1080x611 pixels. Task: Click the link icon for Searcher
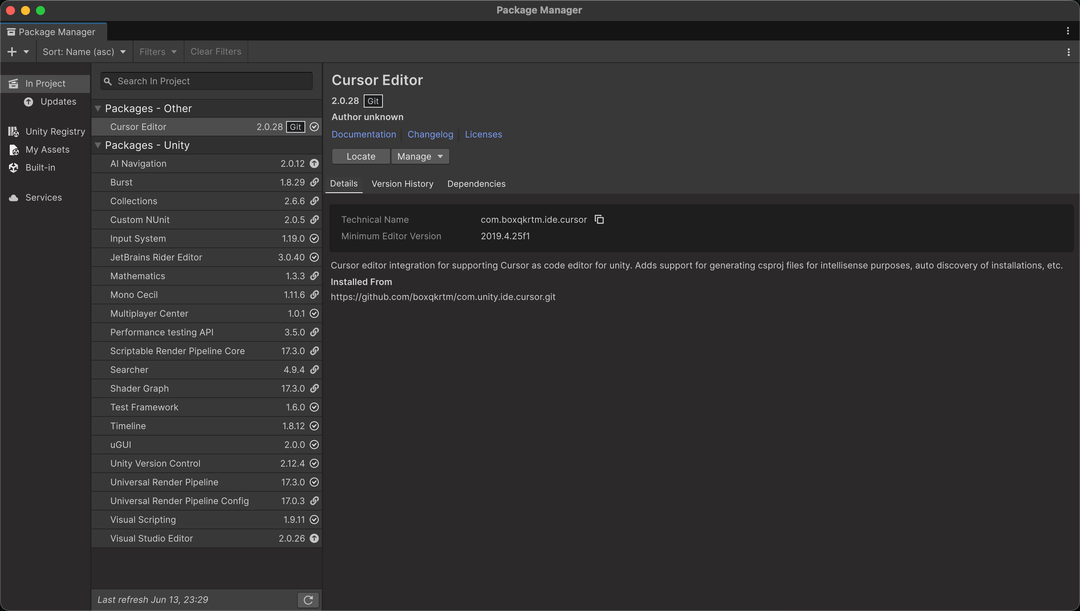tap(314, 370)
